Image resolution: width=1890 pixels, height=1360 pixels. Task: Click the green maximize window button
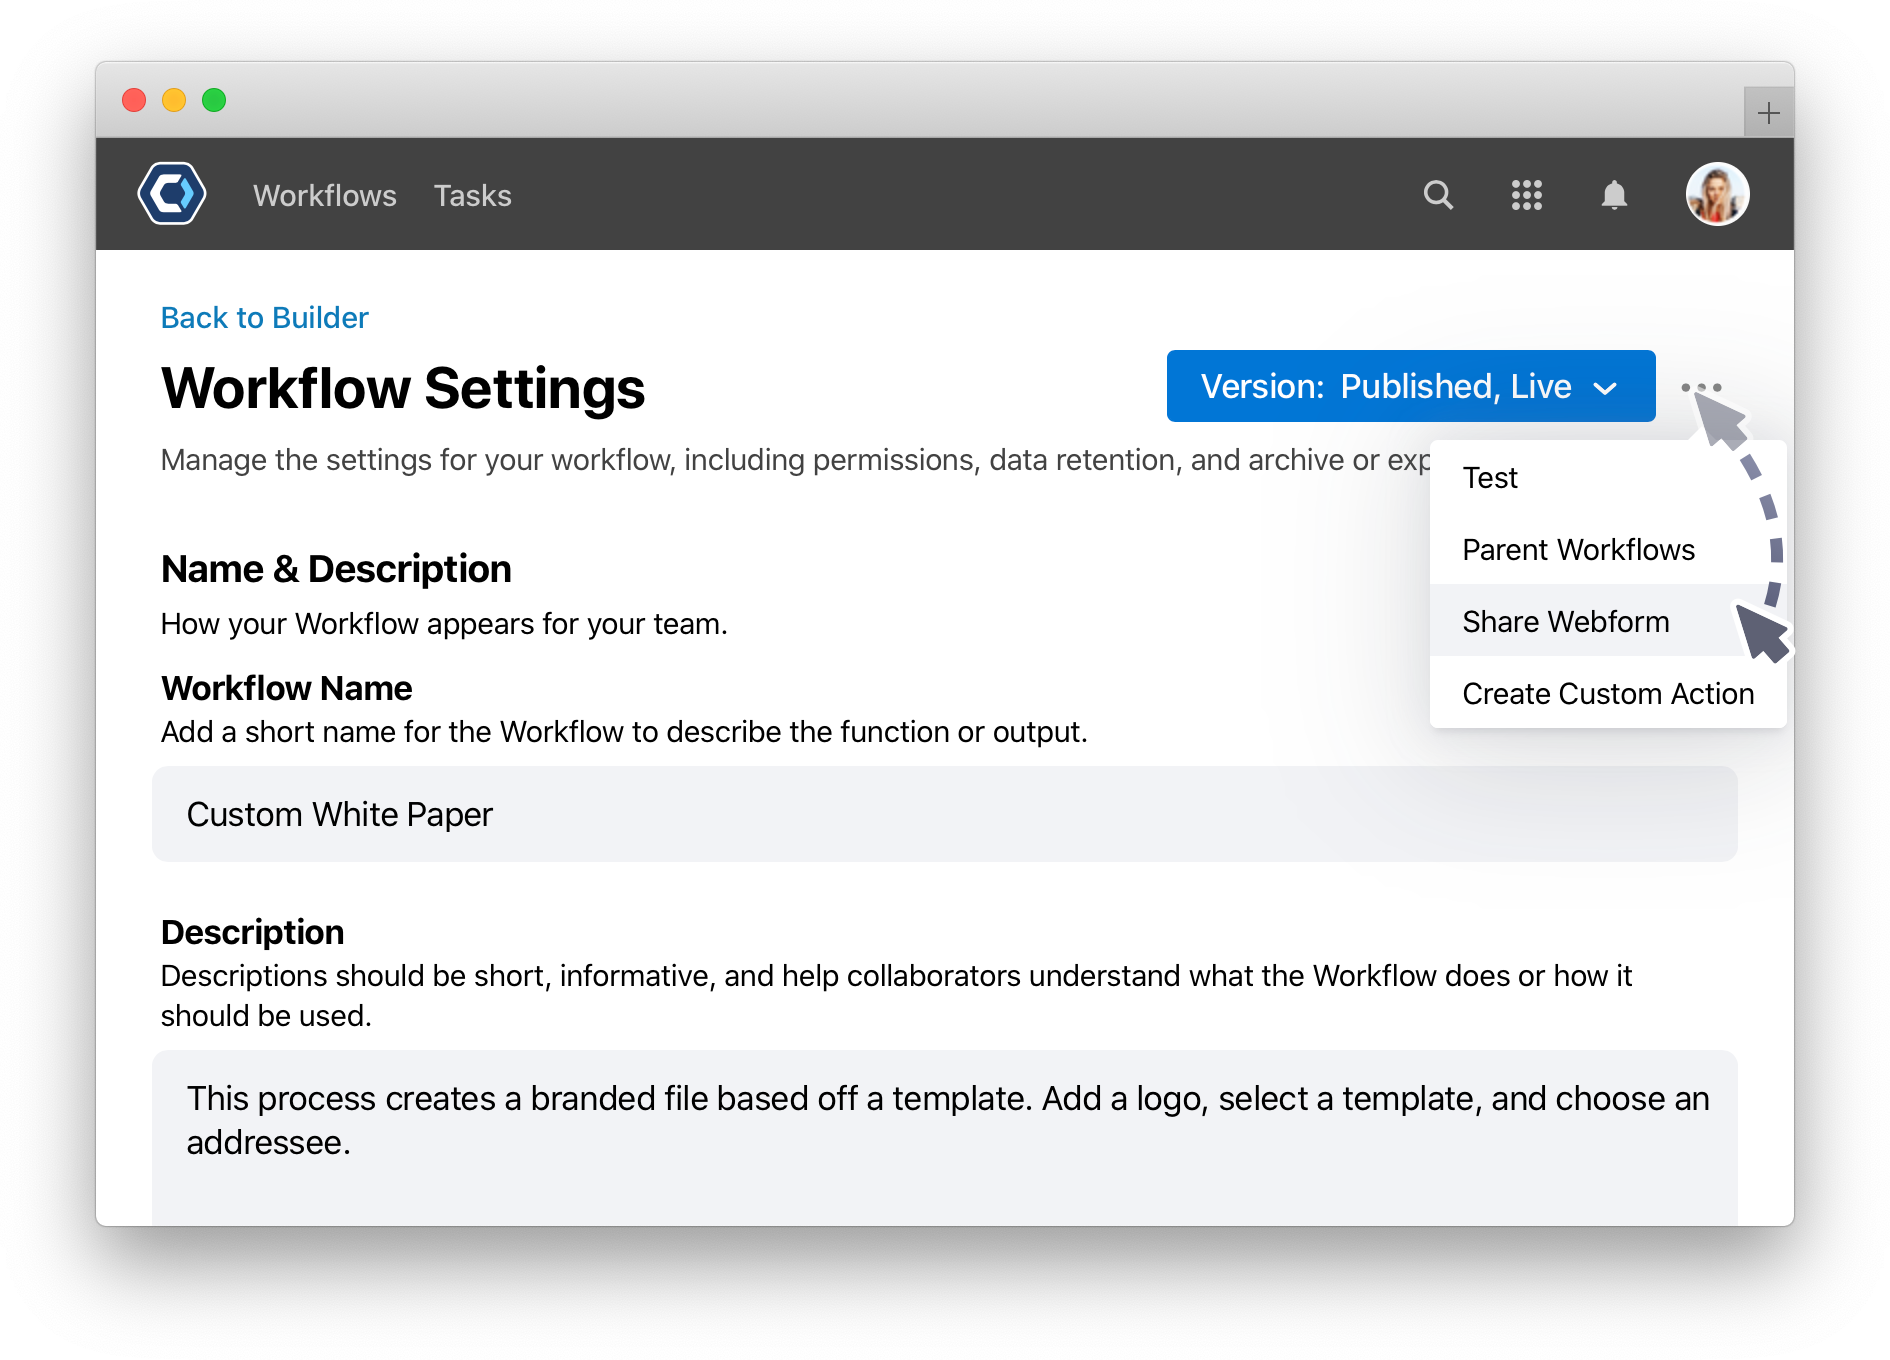coord(214,100)
